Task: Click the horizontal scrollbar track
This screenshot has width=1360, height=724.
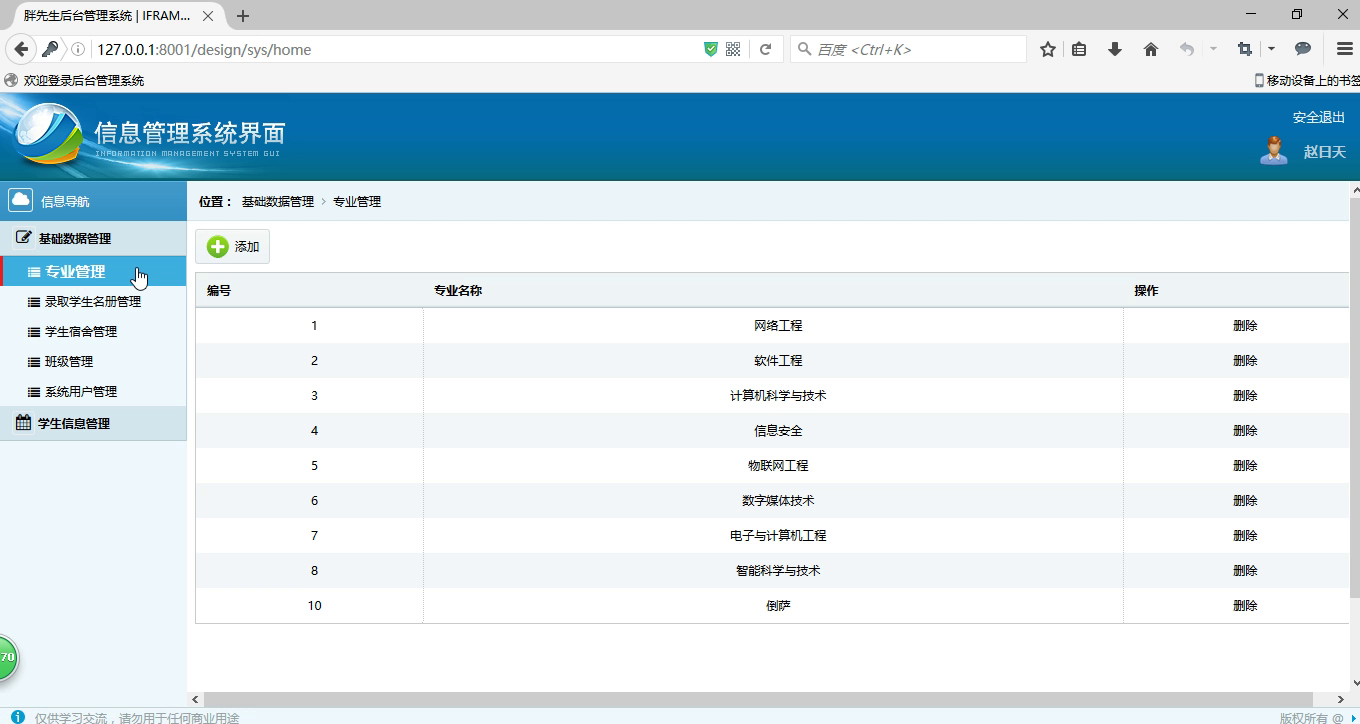Action: click(766, 699)
